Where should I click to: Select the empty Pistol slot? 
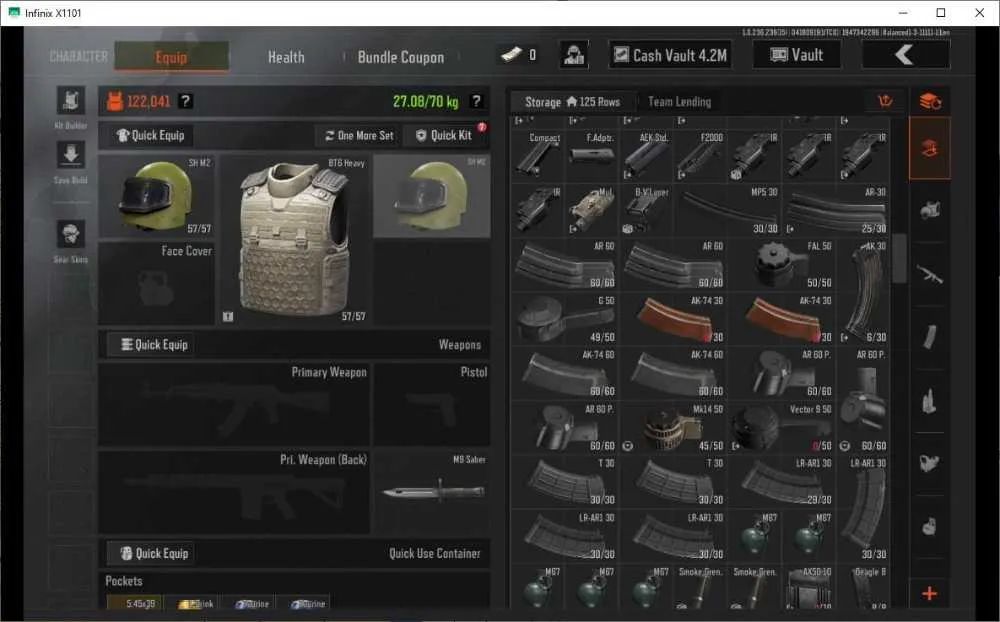coord(432,404)
